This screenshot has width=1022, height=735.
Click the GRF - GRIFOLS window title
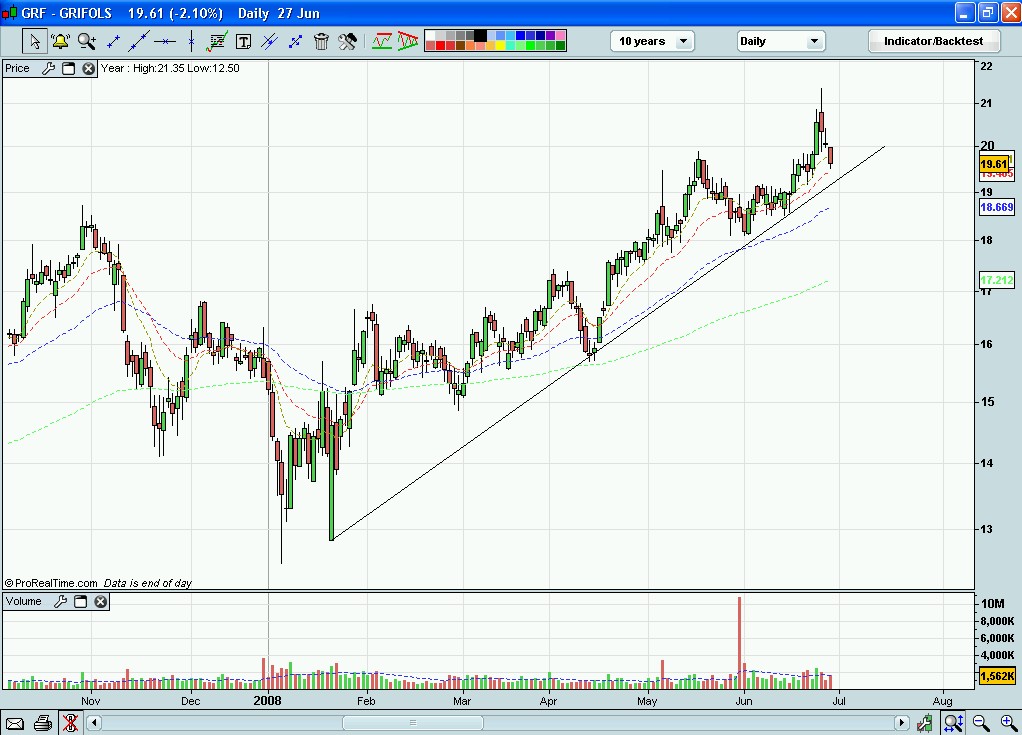point(66,13)
